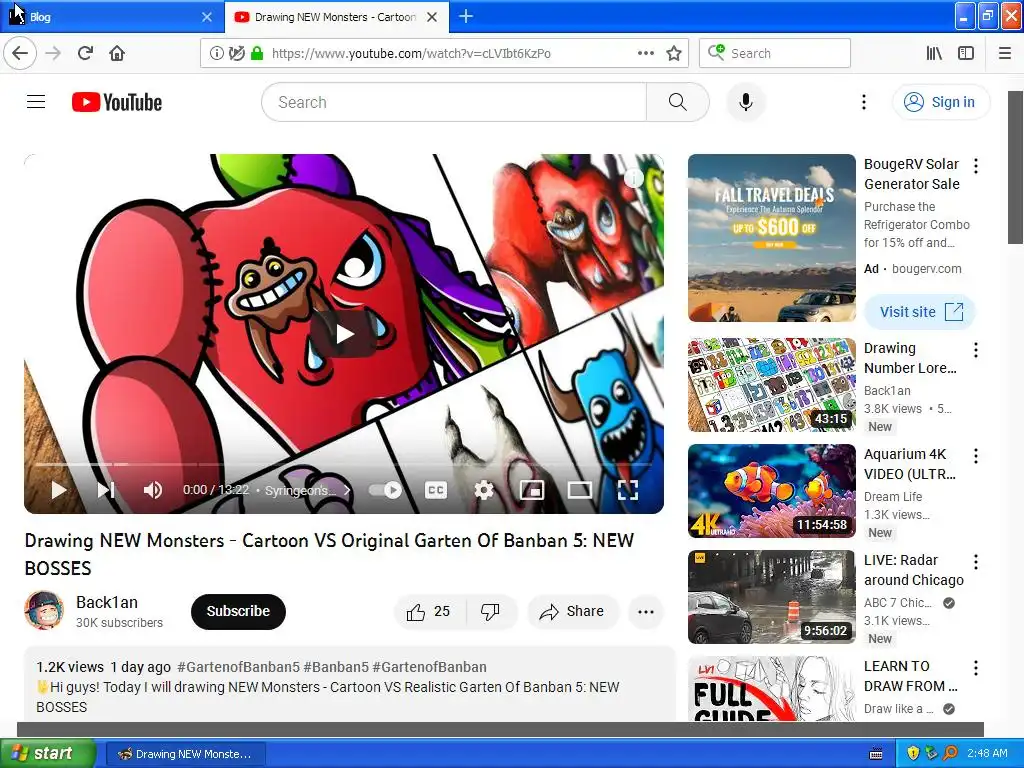The height and width of the screenshot is (768, 1024).
Task: Visit site for BougeRV ad
Action: [920, 312]
